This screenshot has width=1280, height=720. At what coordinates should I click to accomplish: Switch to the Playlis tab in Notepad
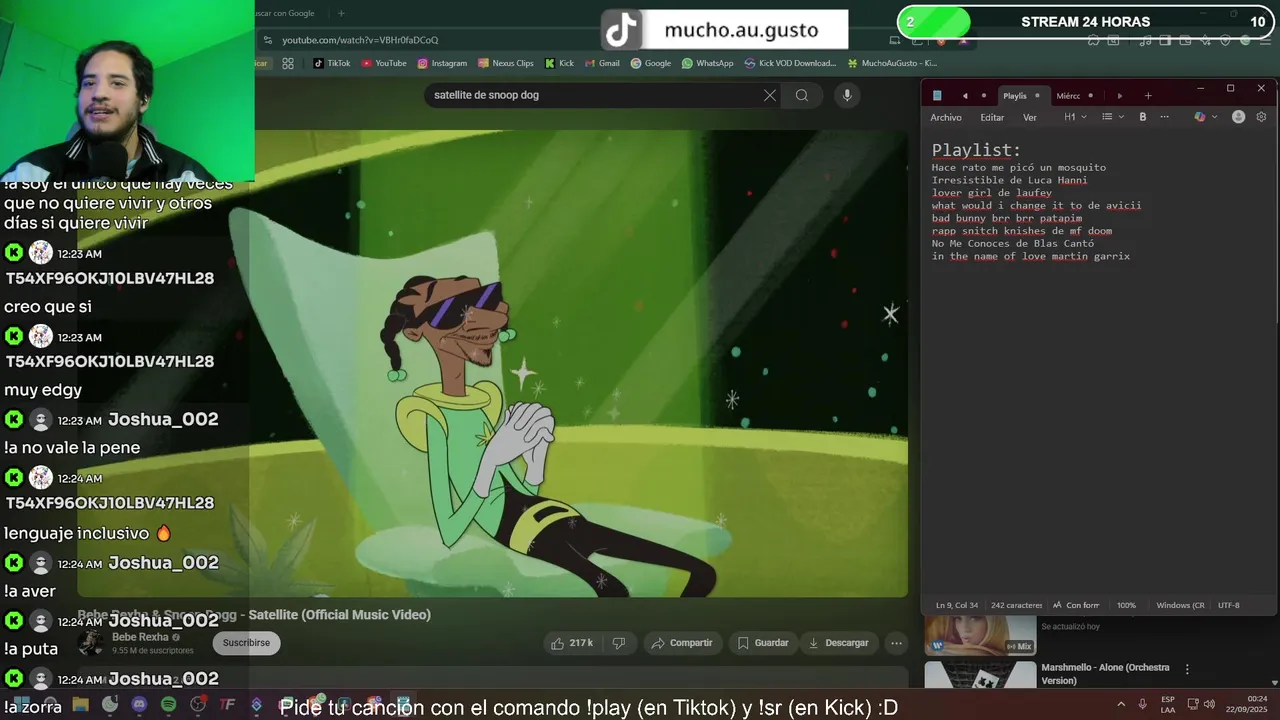pyautogui.click(x=1015, y=96)
